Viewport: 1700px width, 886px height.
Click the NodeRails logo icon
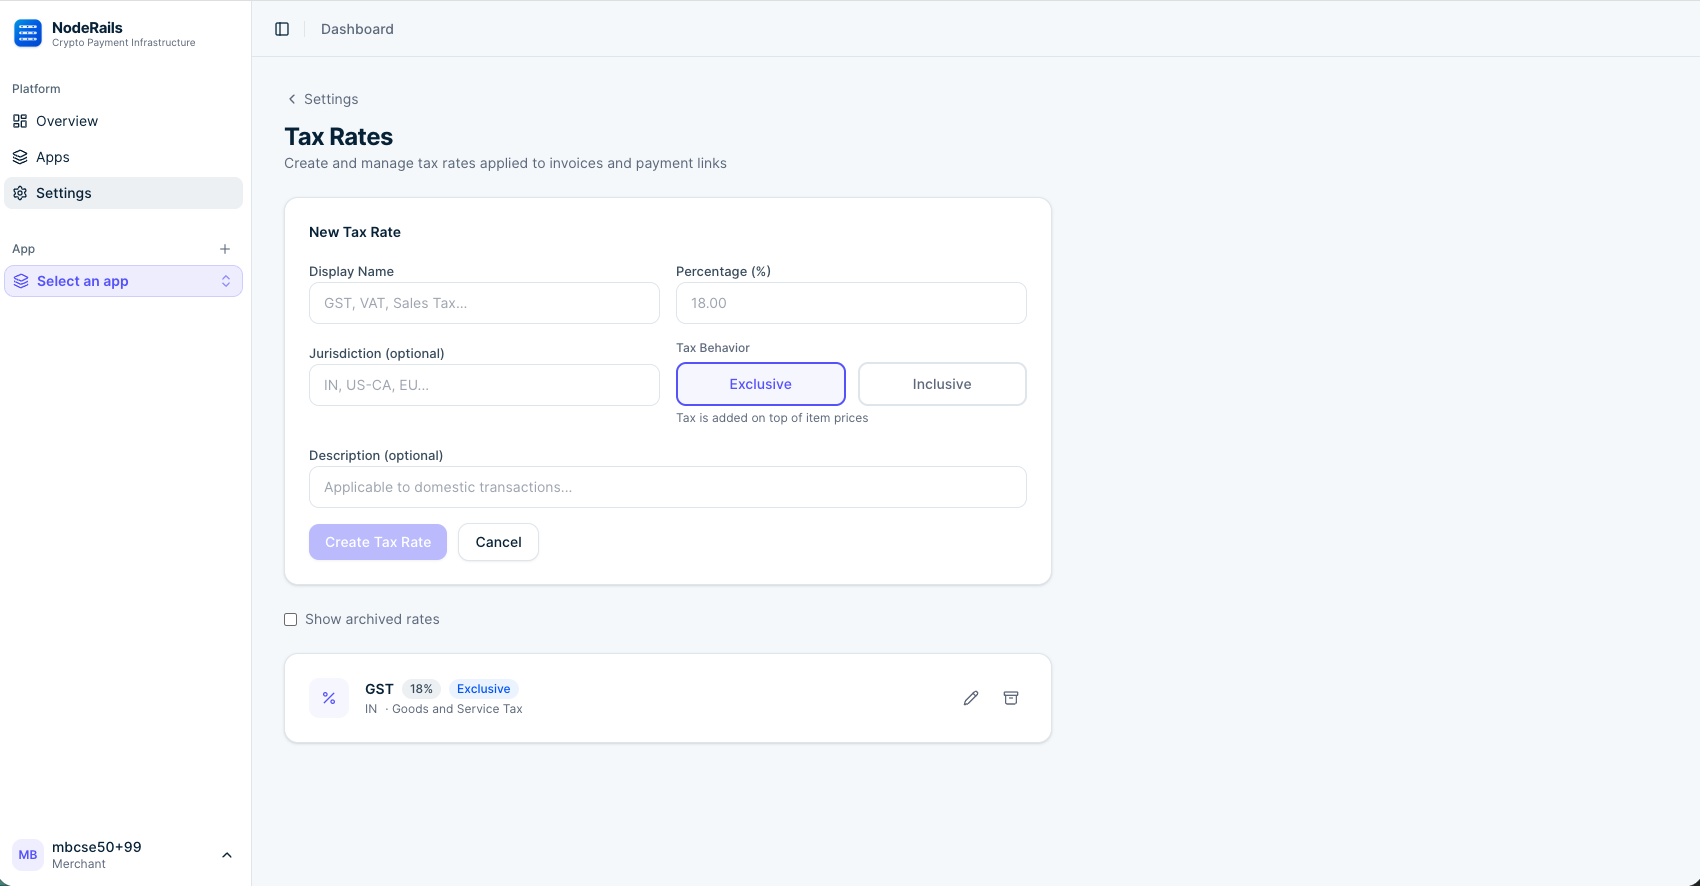28,33
